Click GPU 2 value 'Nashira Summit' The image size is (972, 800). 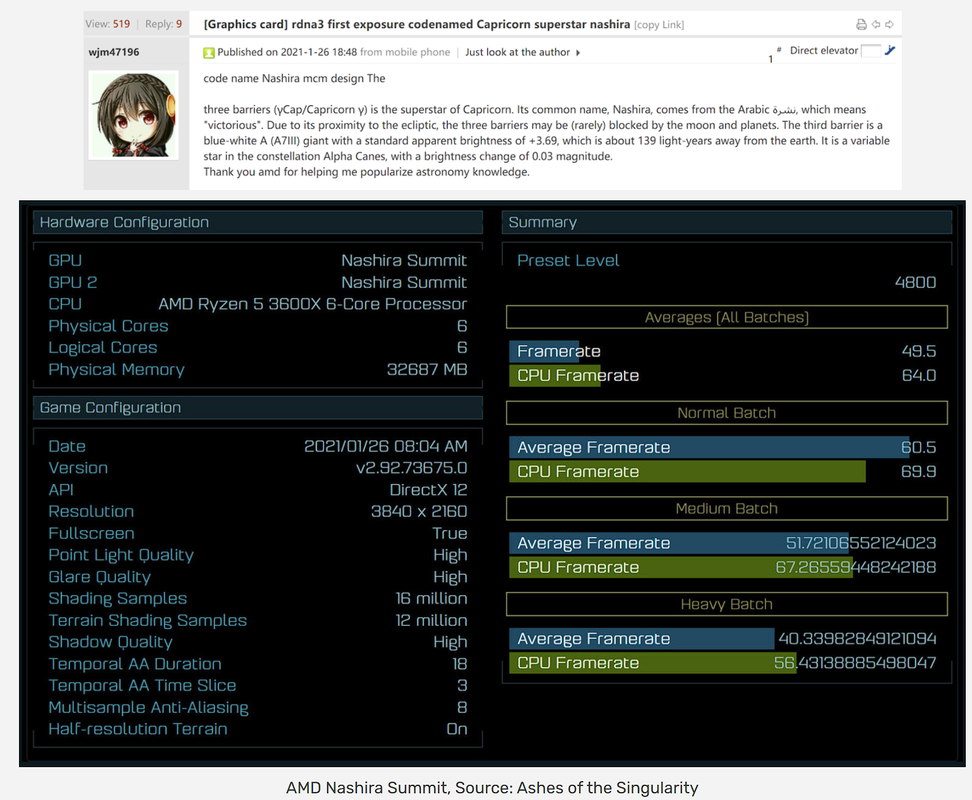tap(404, 283)
